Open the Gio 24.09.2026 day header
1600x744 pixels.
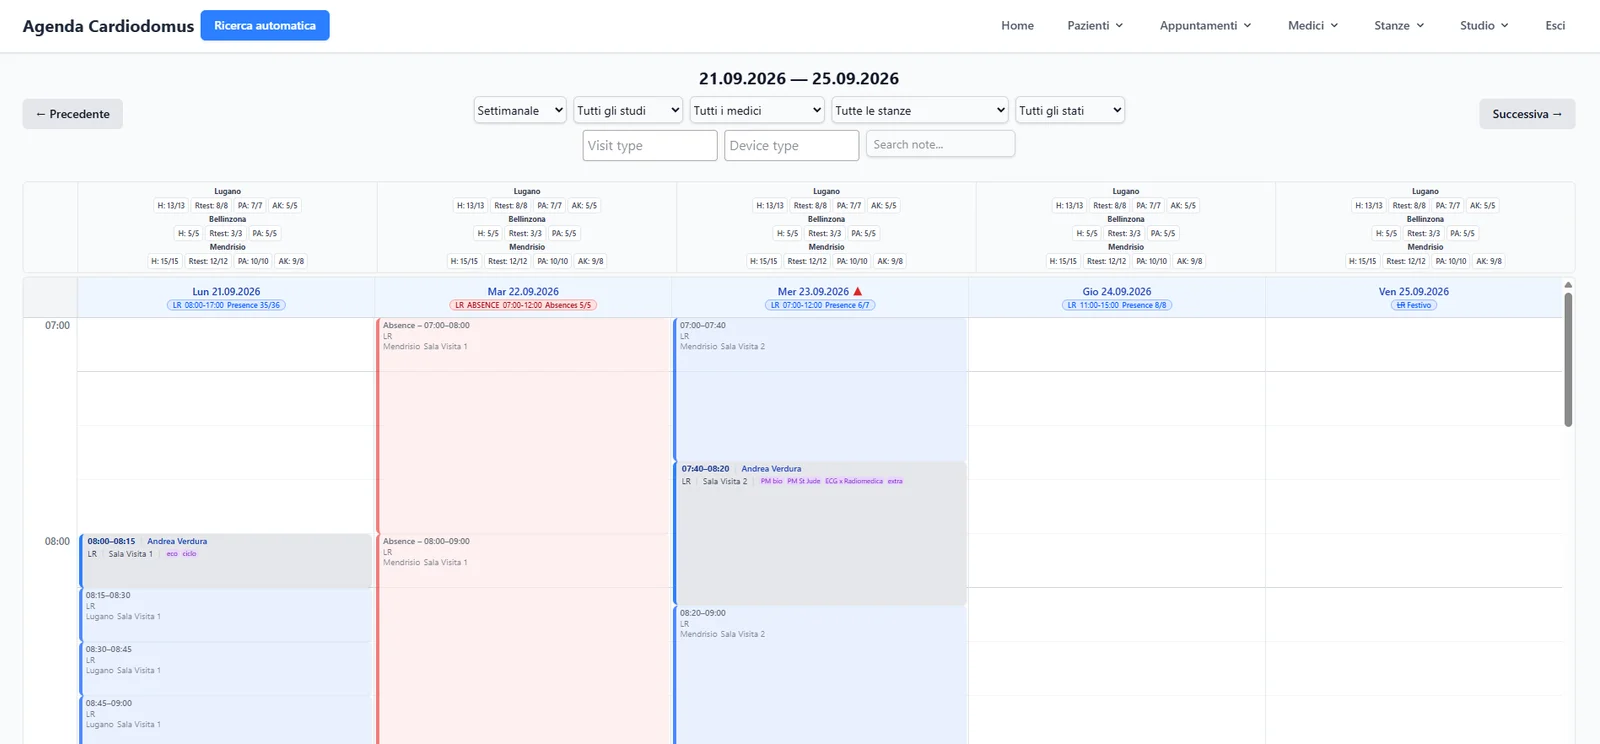coord(1117,292)
